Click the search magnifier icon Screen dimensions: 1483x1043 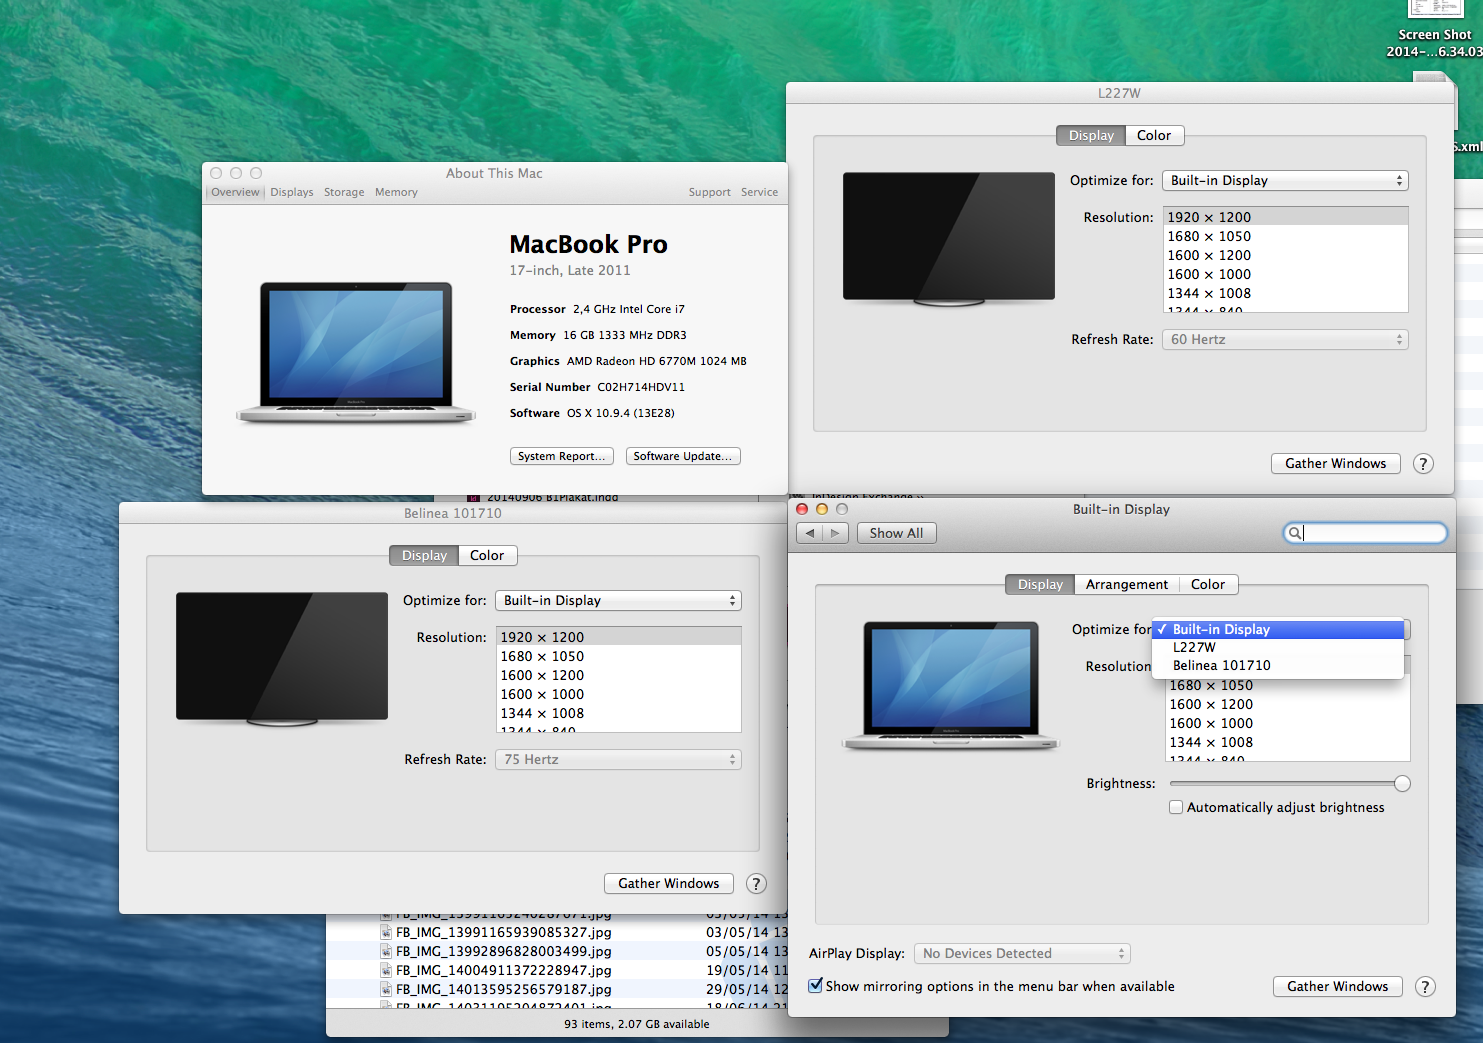1294,533
